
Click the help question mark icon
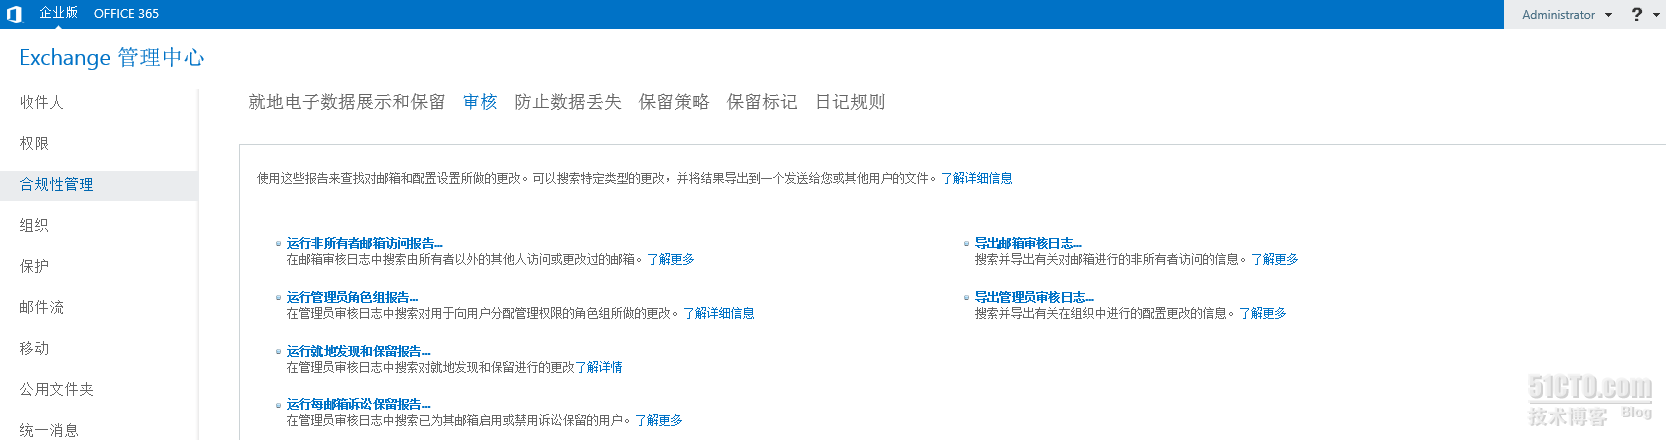(x=1637, y=14)
